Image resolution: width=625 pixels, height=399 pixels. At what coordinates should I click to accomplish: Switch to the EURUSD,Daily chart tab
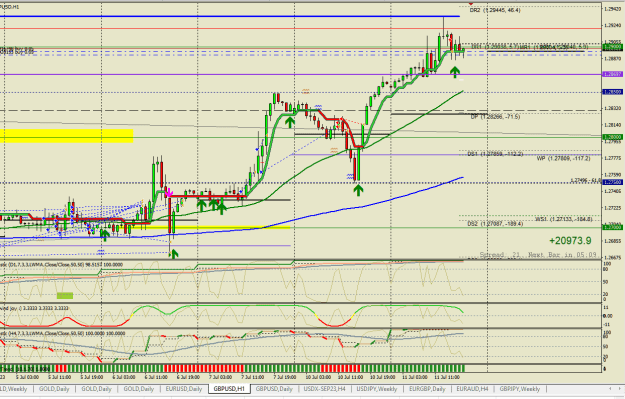coord(184,389)
